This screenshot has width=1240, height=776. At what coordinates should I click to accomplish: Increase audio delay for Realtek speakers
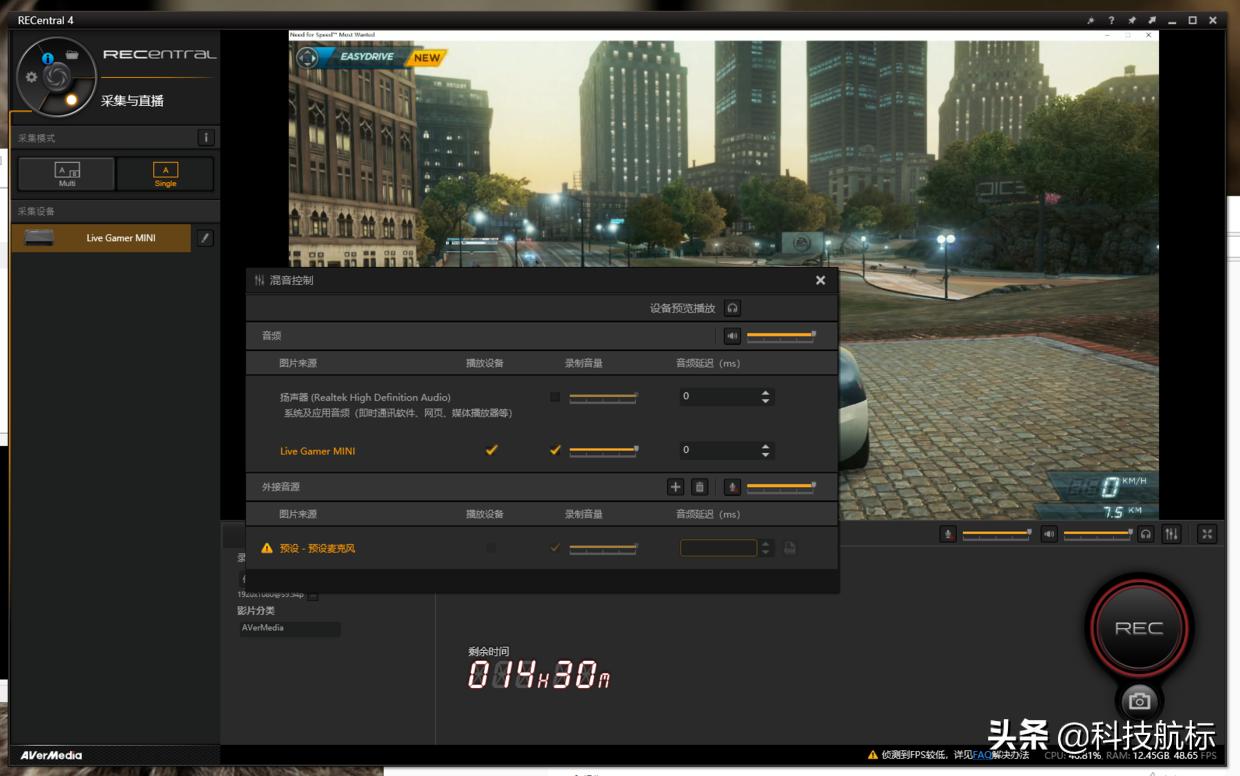(766, 392)
